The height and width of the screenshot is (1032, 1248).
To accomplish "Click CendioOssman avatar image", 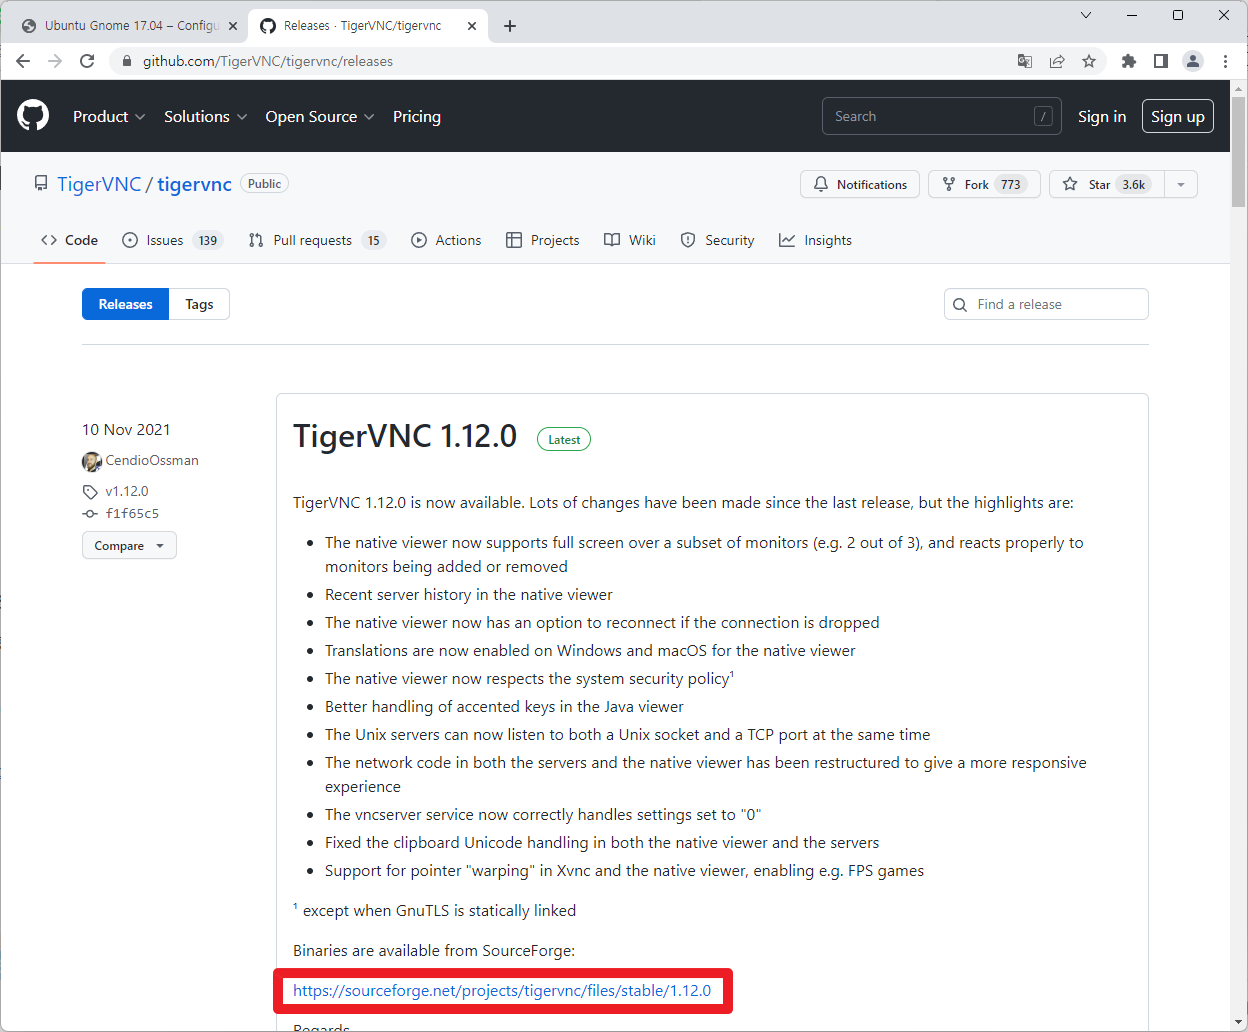I will tap(92, 461).
